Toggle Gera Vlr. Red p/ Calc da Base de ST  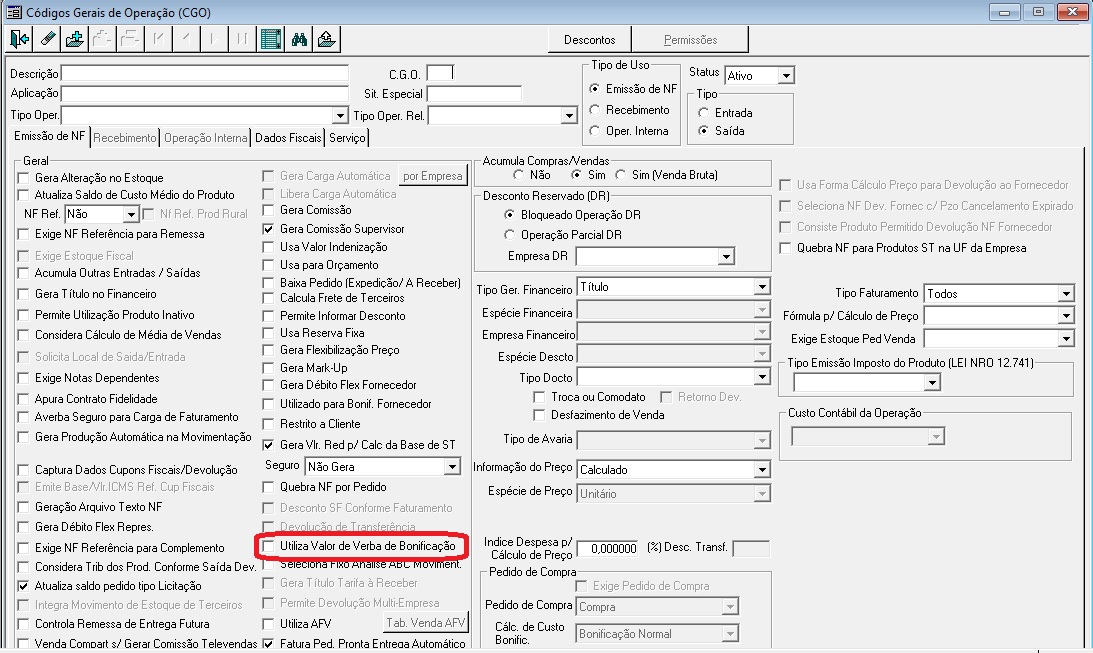tap(268, 445)
